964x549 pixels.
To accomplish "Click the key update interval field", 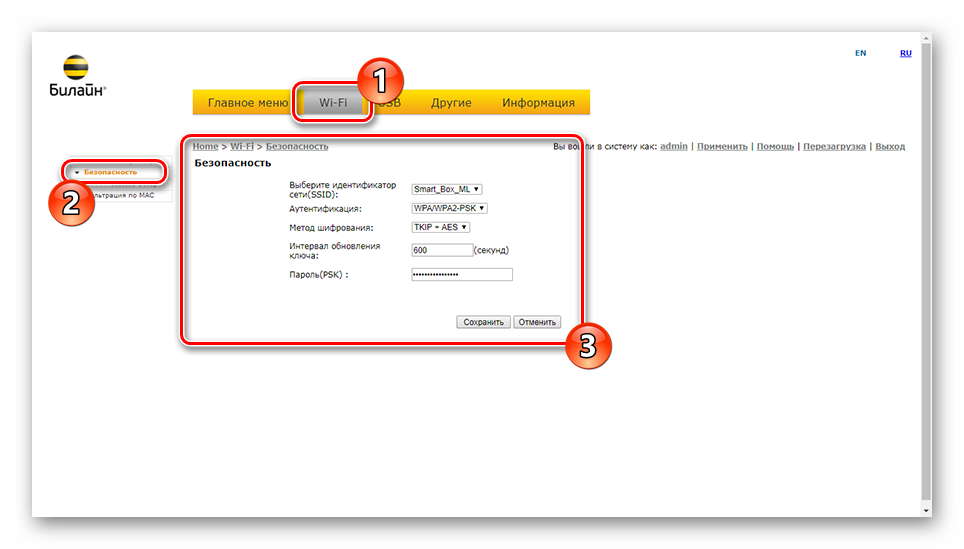I will click(x=442, y=250).
